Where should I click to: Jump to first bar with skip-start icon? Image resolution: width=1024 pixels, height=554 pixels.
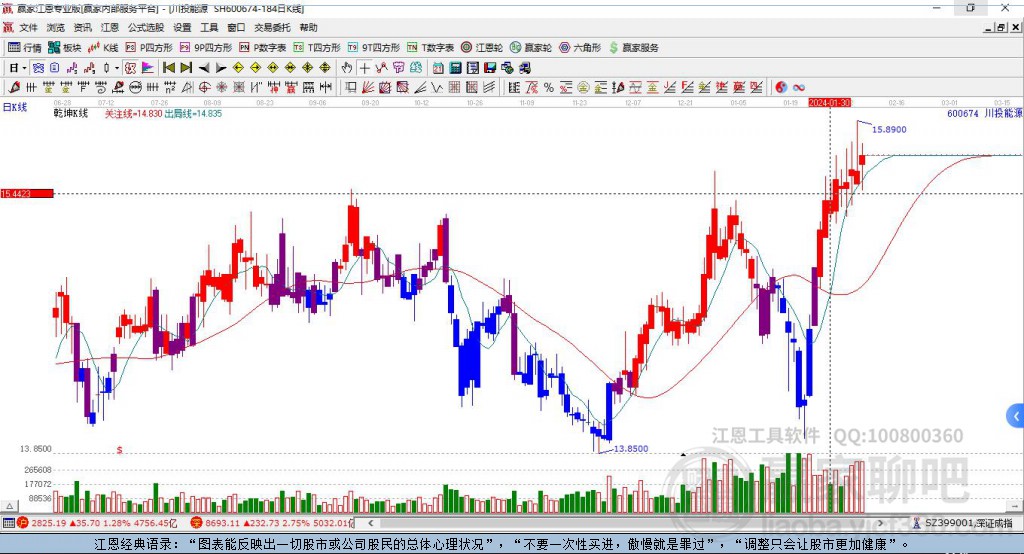pos(168,67)
